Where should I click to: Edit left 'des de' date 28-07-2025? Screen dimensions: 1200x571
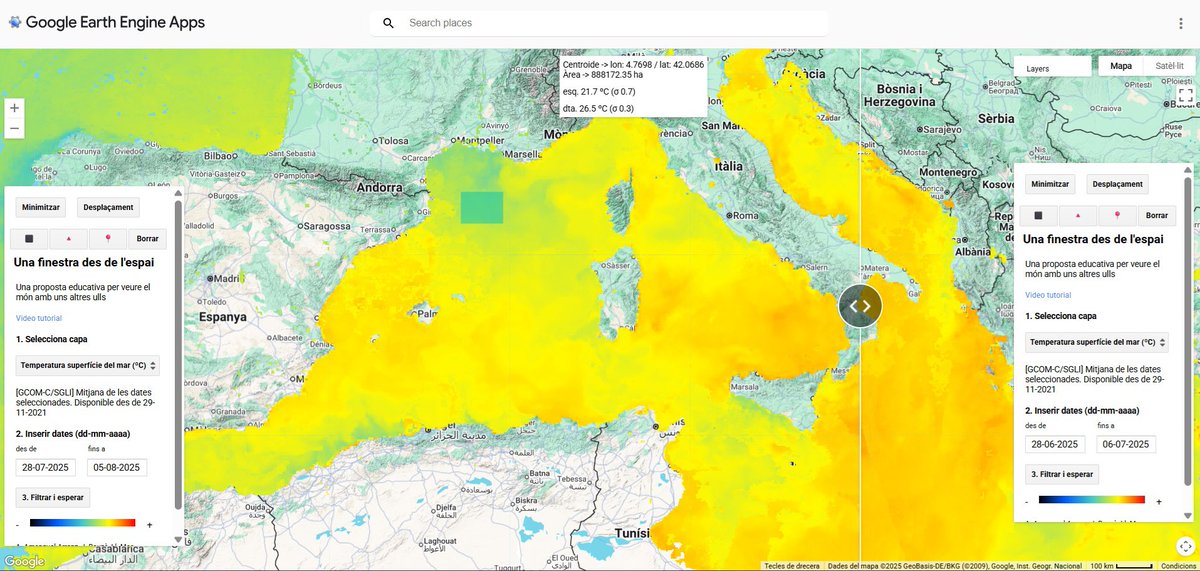coord(46,467)
